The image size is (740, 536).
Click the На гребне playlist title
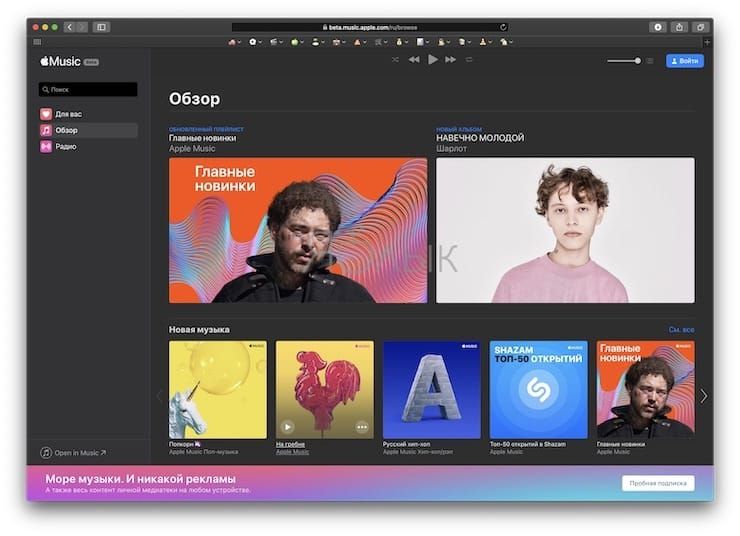point(290,444)
